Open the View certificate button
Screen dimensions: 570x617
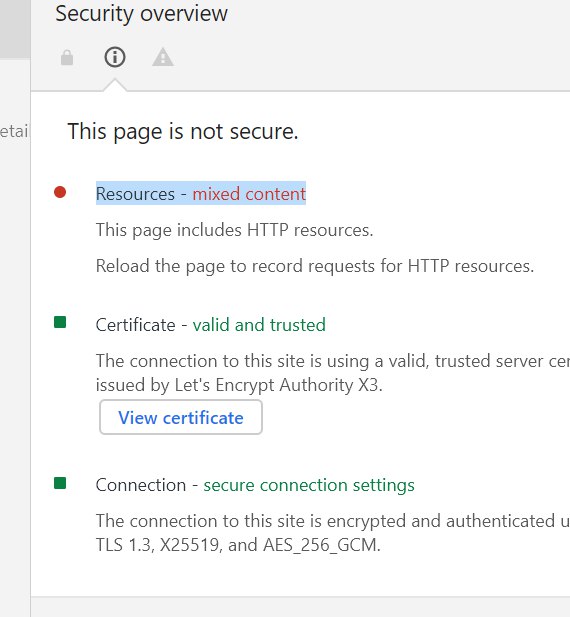[181, 417]
